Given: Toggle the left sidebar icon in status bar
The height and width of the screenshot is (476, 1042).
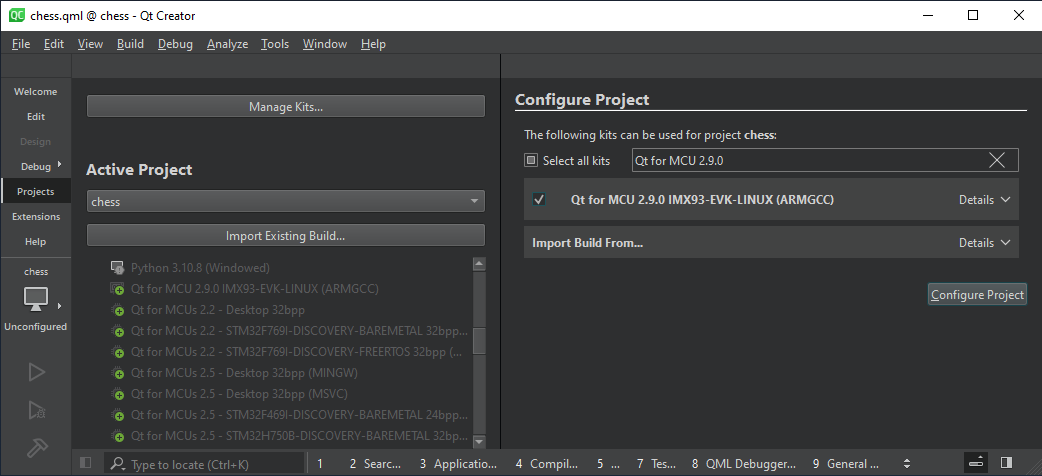Looking at the screenshot, I should (x=85, y=463).
